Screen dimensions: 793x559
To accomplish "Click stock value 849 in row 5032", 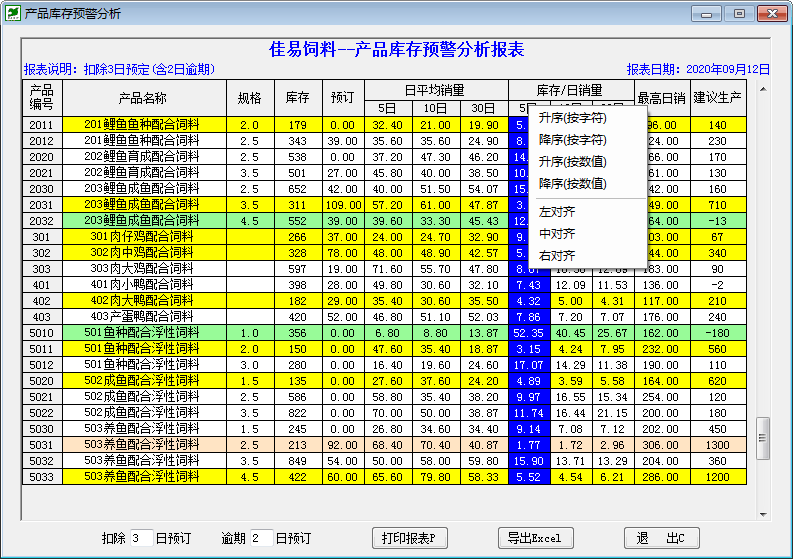I will click(298, 461).
